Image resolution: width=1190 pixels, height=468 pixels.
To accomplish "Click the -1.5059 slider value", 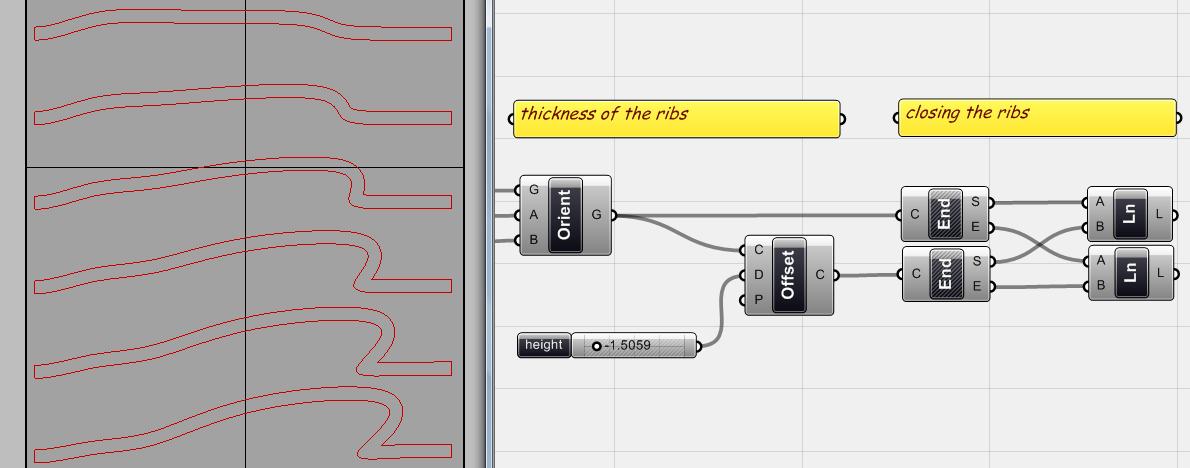I will click(628, 346).
